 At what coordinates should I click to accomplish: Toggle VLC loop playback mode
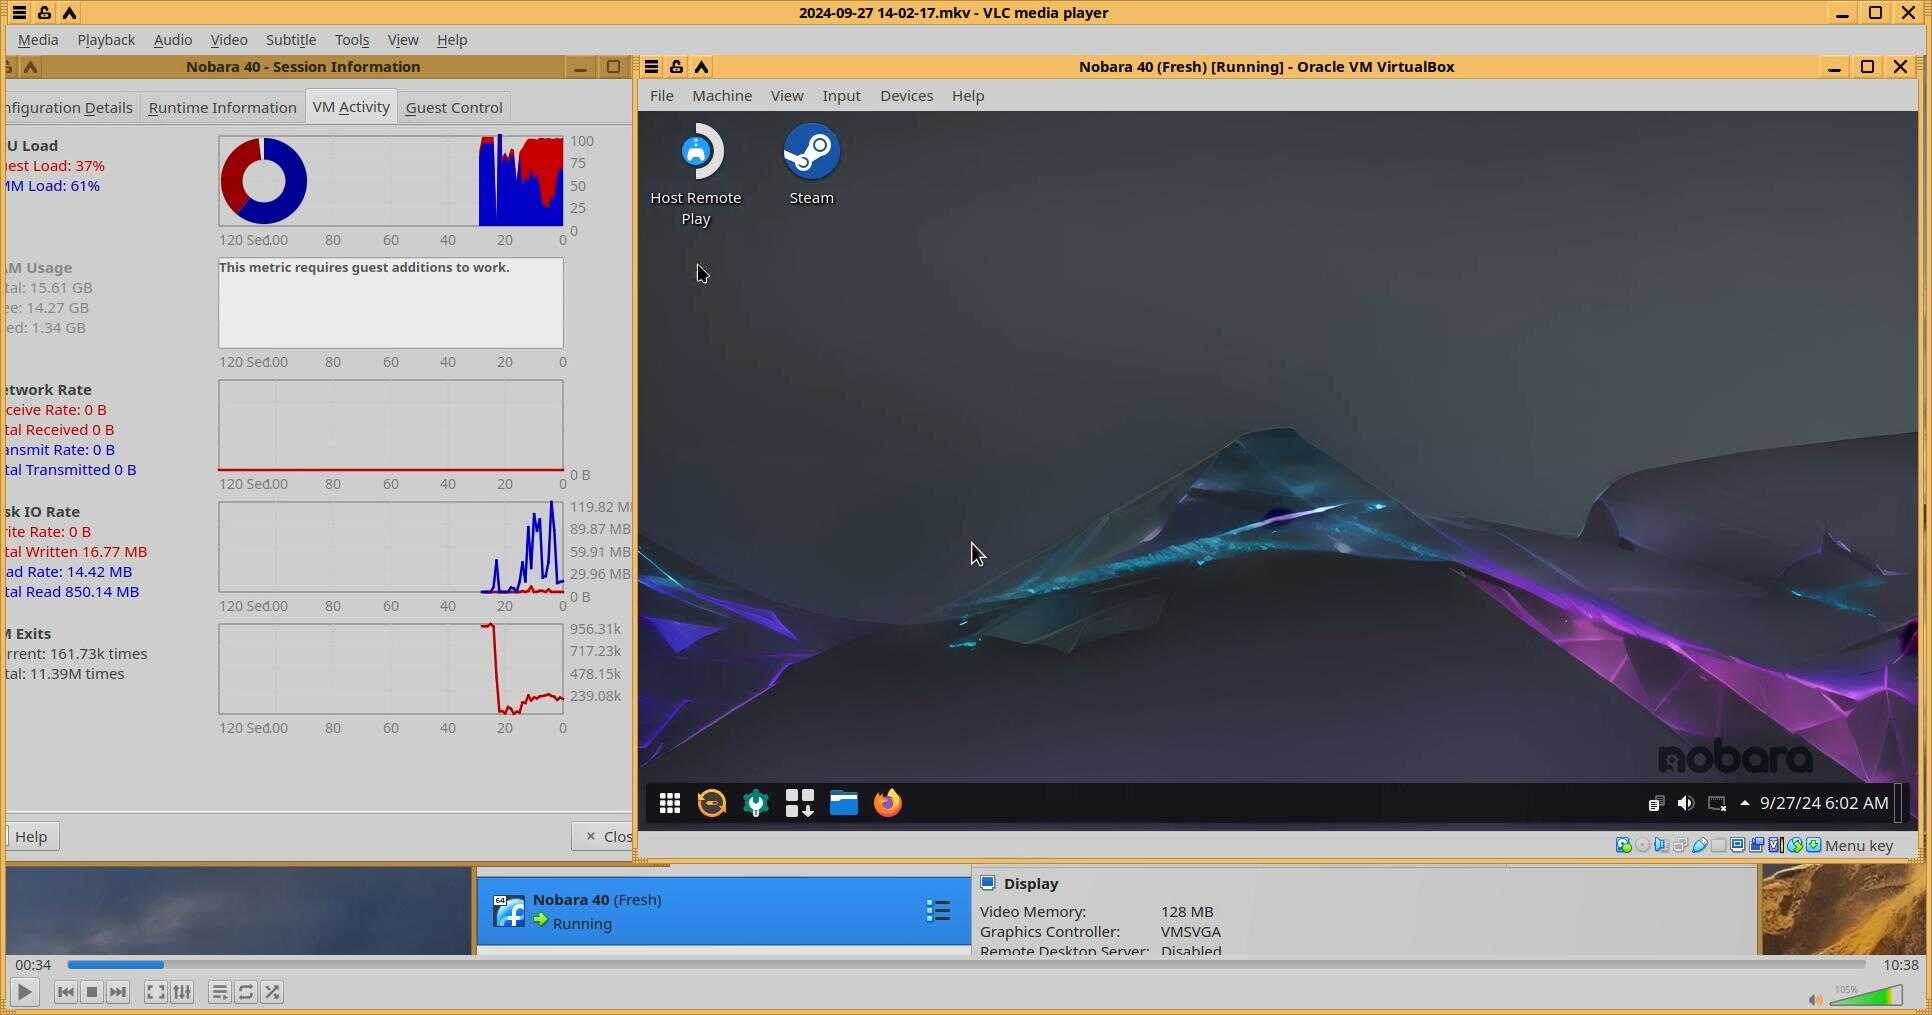click(246, 992)
